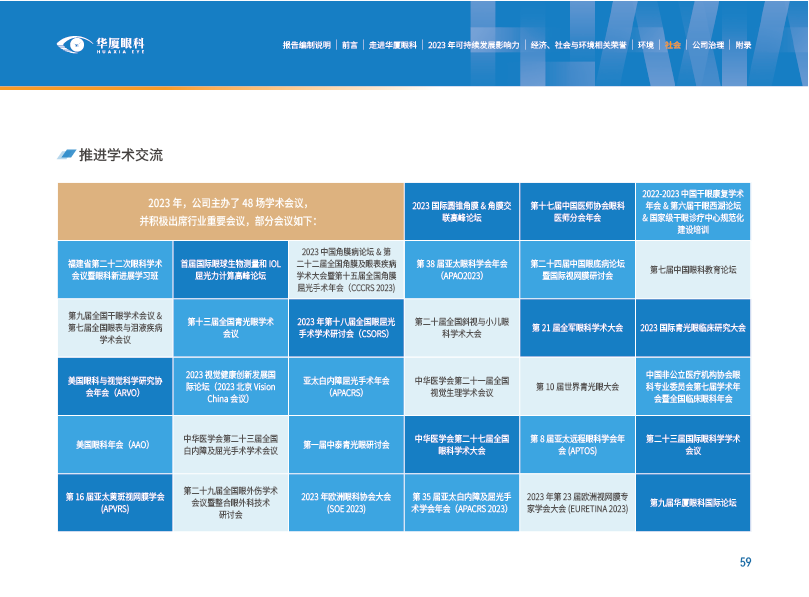Click the 推进学术交流 section heading

[x=120, y=155]
